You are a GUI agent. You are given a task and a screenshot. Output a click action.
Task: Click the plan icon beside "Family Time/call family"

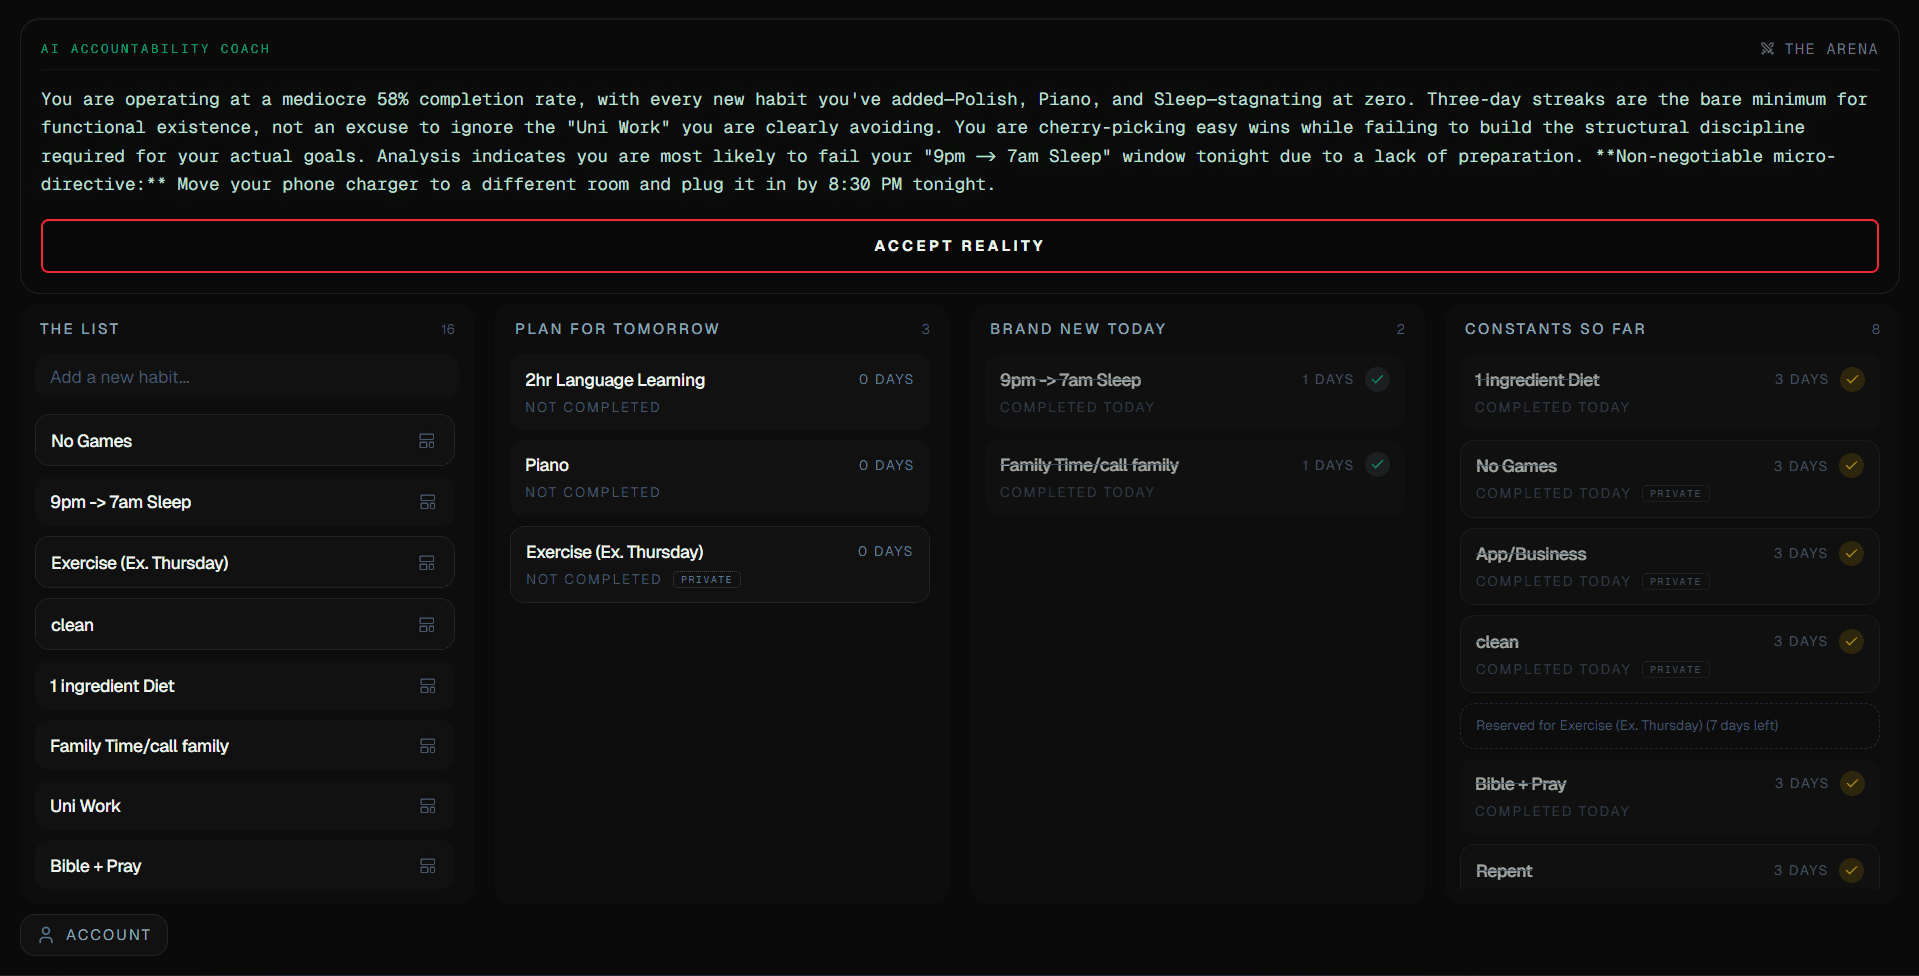tap(428, 746)
